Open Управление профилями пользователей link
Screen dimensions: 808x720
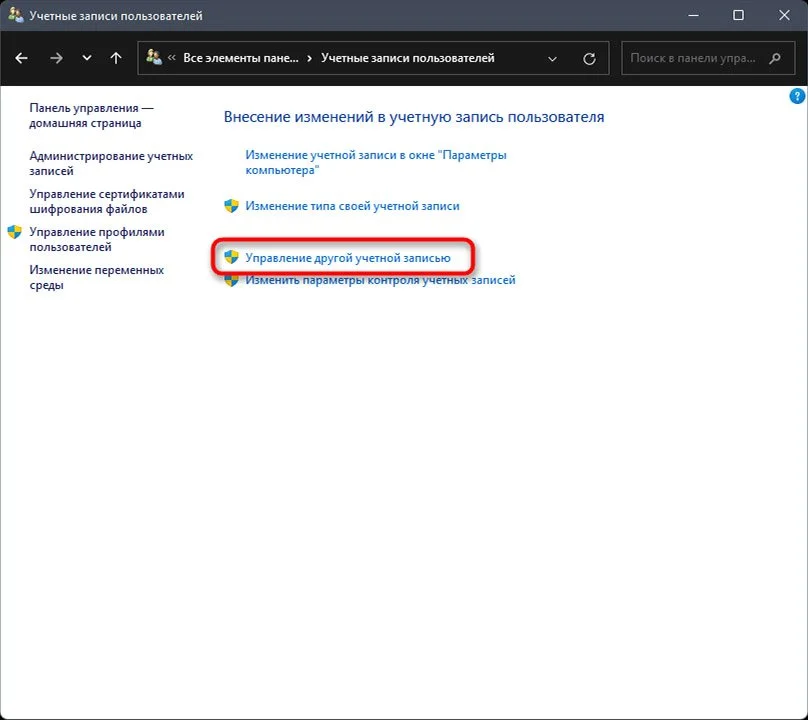click(97, 240)
